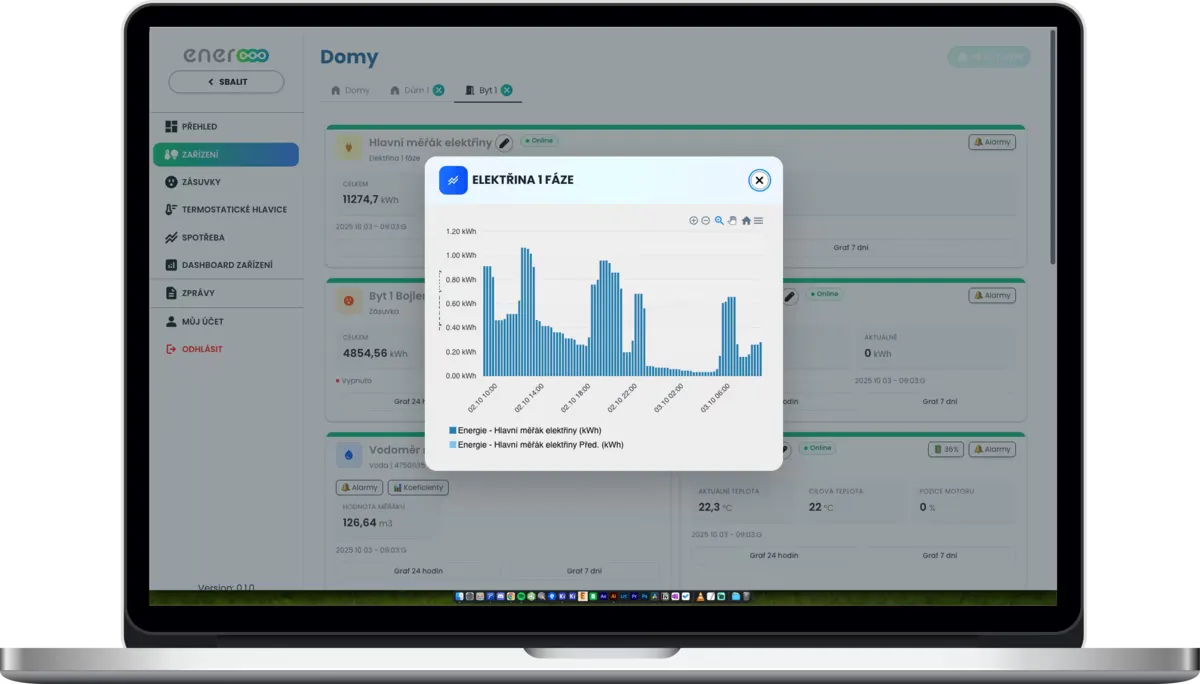Viewport: 1200px width, 684px height.
Task: Click the 22,3 °C current temperature value
Action: pos(715,507)
